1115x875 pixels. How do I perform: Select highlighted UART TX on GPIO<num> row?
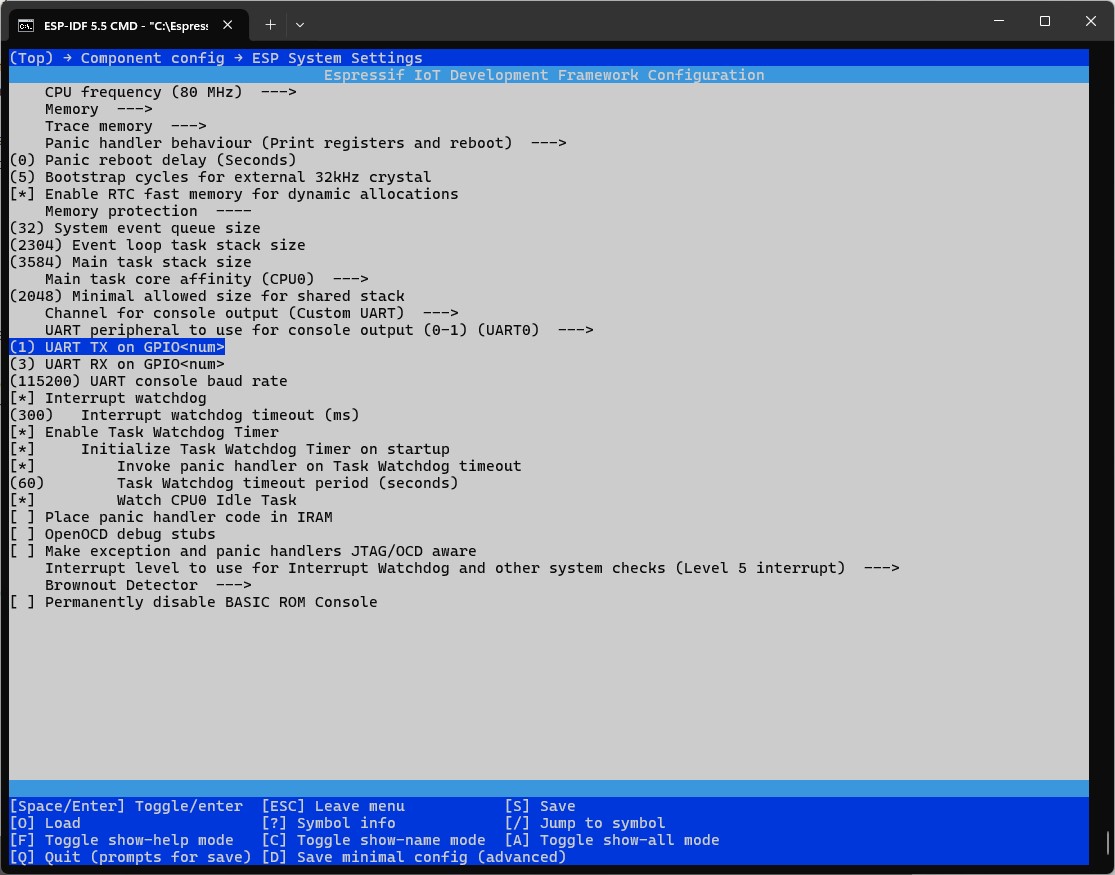coord(117,347)
